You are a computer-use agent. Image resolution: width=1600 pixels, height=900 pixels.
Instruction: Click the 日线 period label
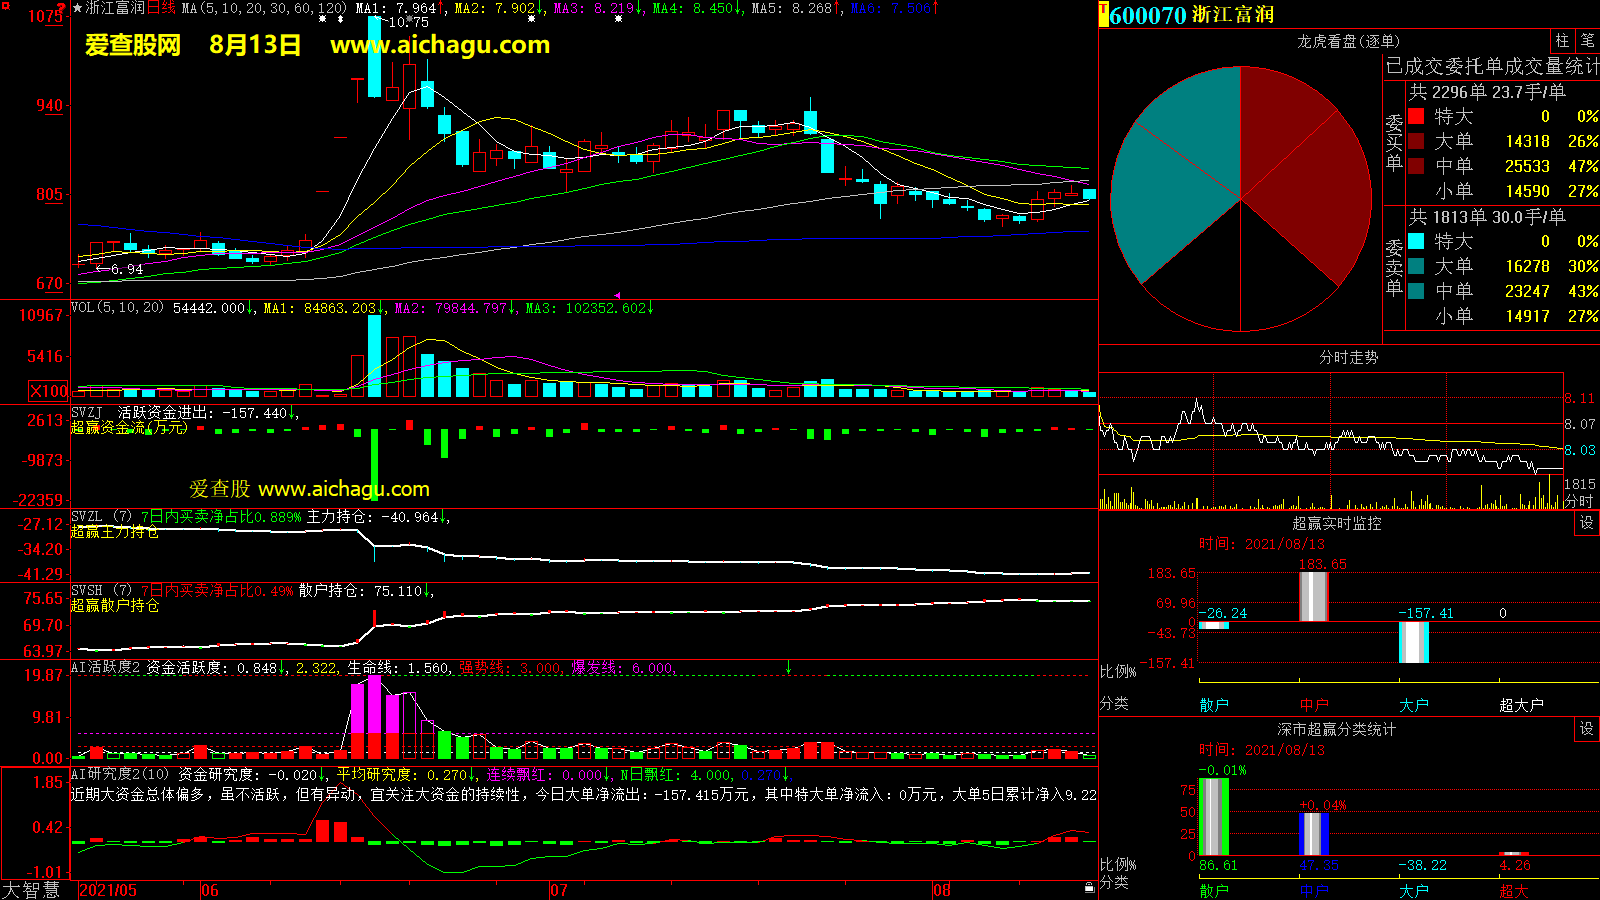161,8
